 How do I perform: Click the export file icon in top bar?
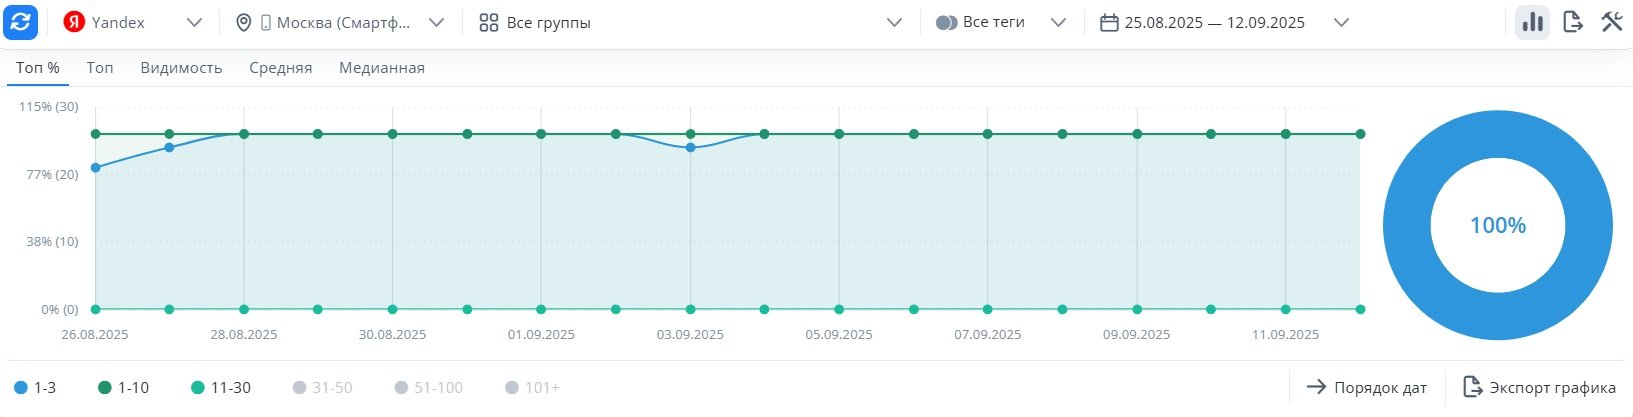1572,23
